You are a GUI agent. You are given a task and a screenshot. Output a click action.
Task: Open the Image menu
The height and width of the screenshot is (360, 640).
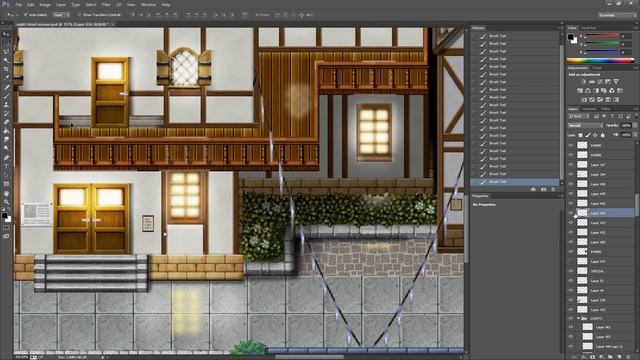[x=45, y=4]
